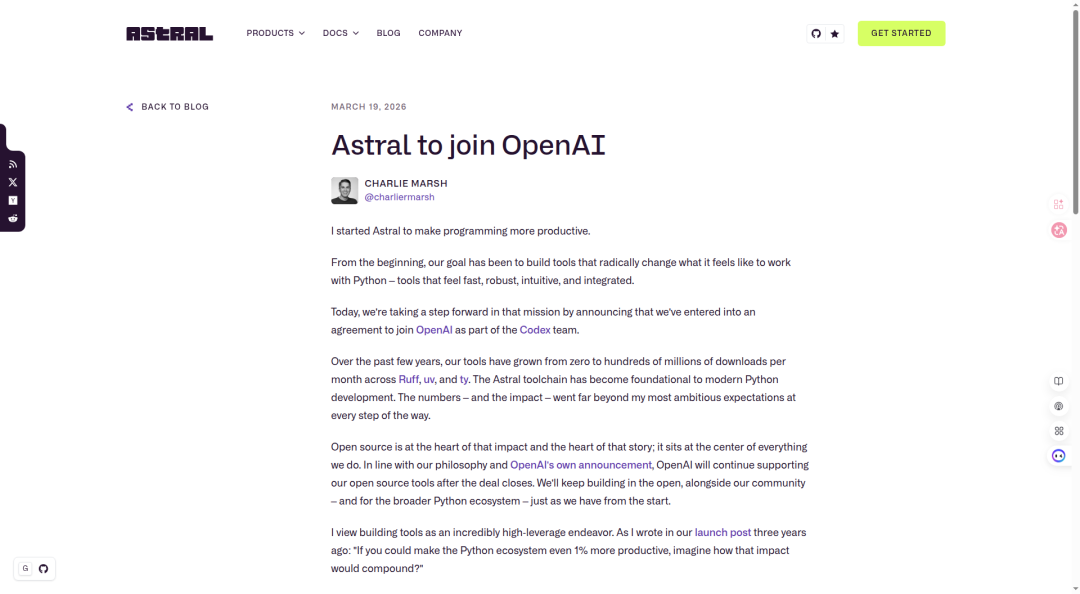Screen dimensions: 1080x594
Task: Click the book reader icon on right side
Action: point(1058,381)
